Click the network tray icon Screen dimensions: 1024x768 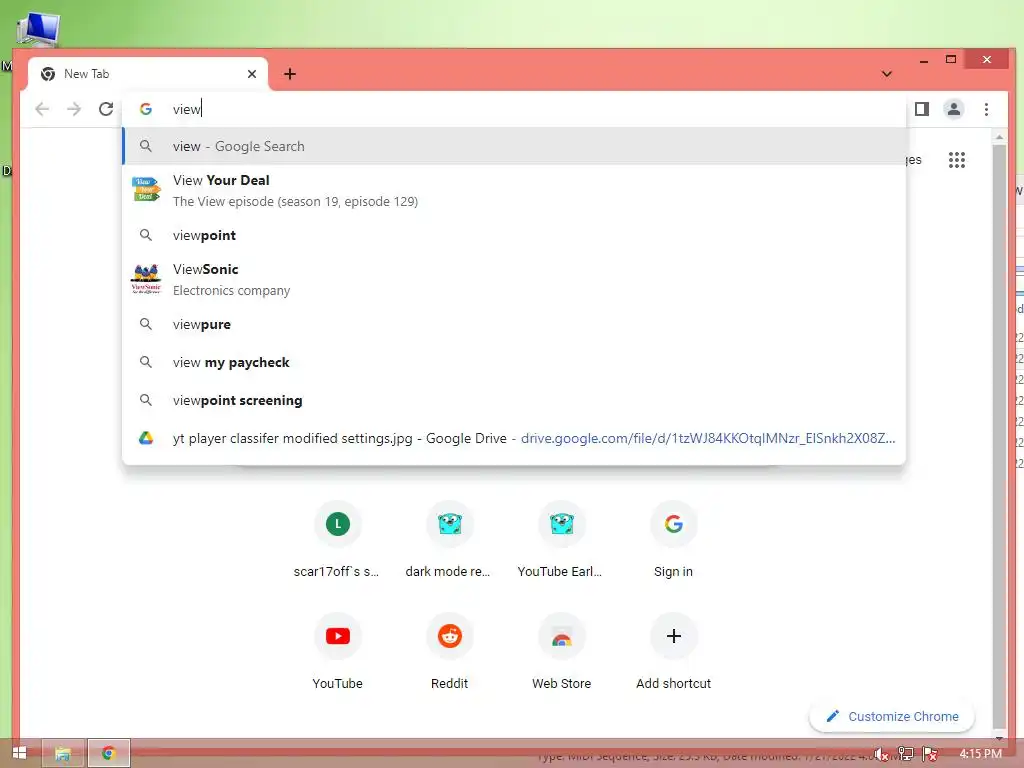tap(905, 754)
